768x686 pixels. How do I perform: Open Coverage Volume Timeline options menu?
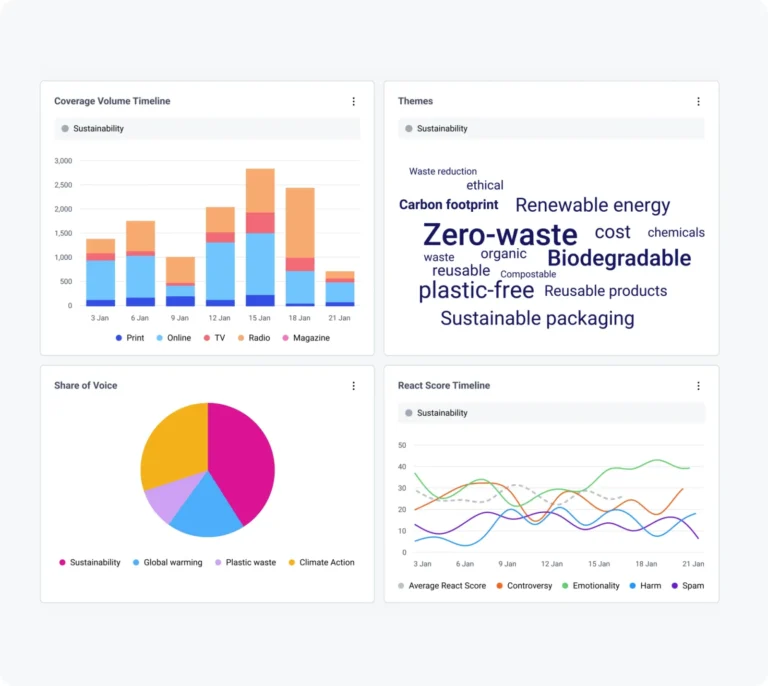point(354,101)
